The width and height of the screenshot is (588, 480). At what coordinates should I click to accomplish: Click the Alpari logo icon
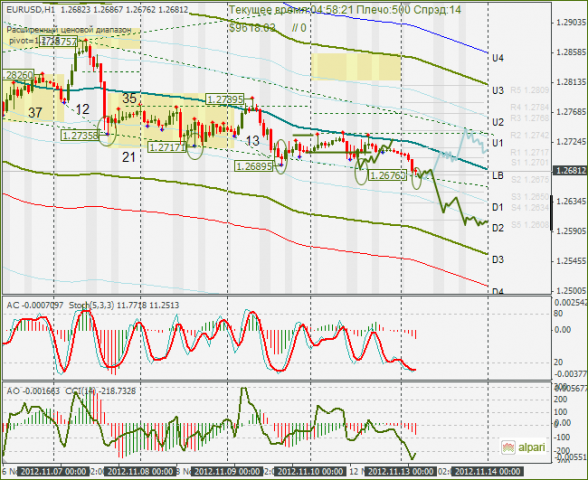tap(509, 447)
